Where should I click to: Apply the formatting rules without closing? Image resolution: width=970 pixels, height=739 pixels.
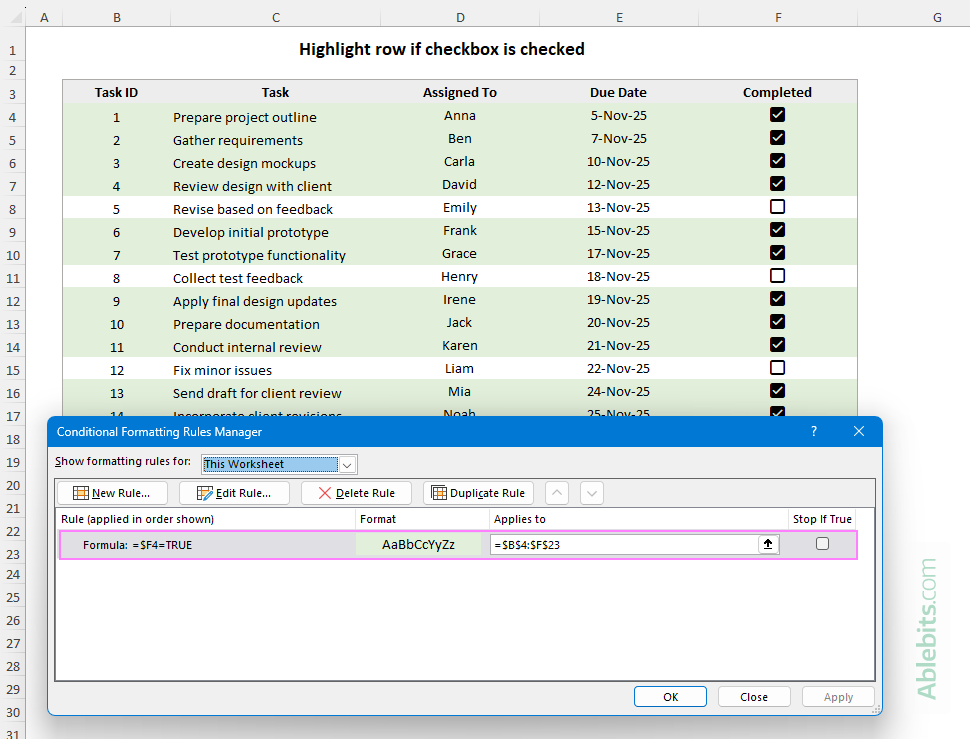point(838,696)
